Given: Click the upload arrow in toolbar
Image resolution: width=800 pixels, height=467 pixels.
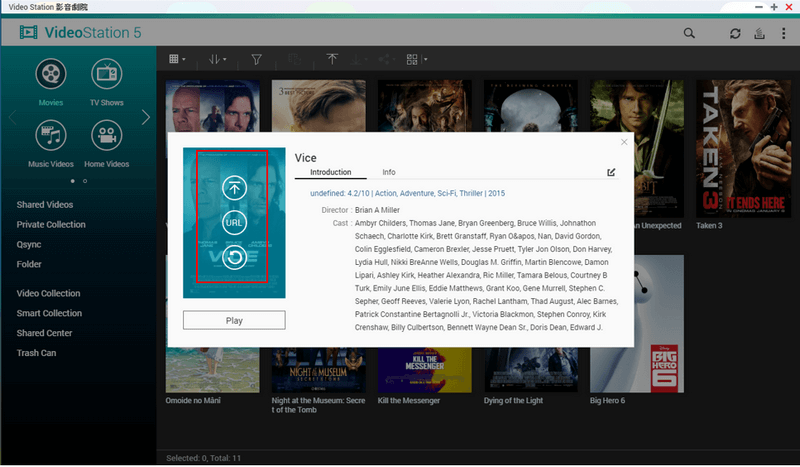Looking at the screenshot, I should (x=332, y=59).
